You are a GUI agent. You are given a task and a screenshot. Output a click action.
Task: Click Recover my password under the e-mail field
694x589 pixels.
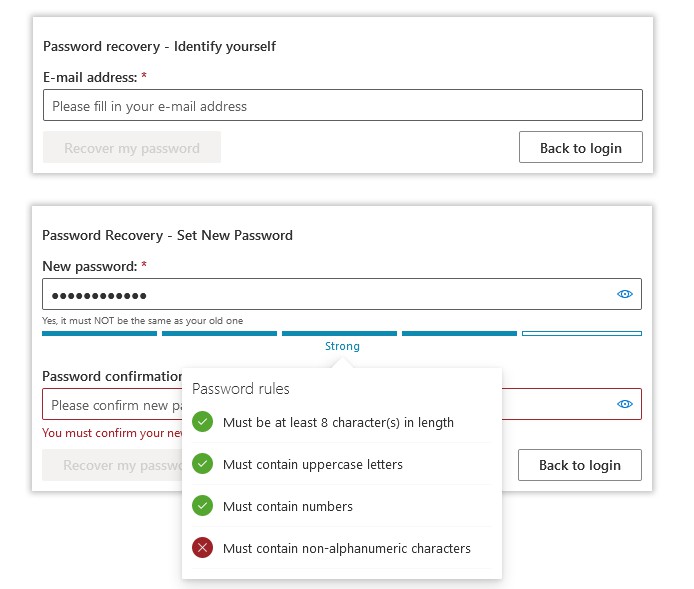[132, 148]
